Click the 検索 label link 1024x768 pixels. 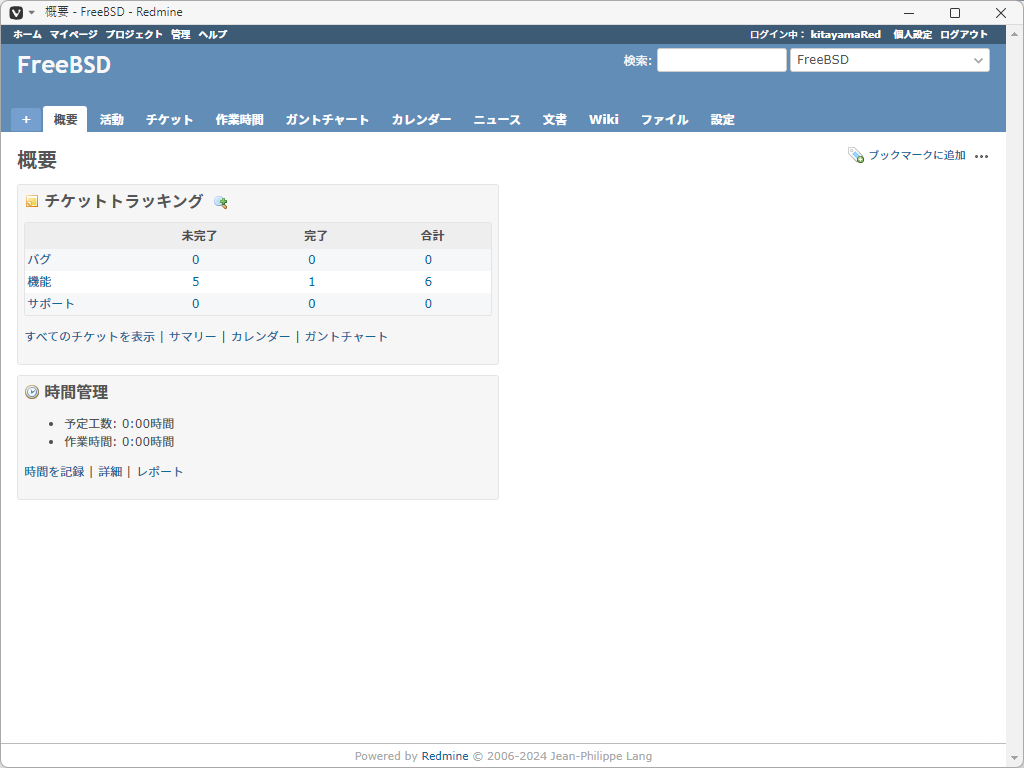[x=635, y=61]
